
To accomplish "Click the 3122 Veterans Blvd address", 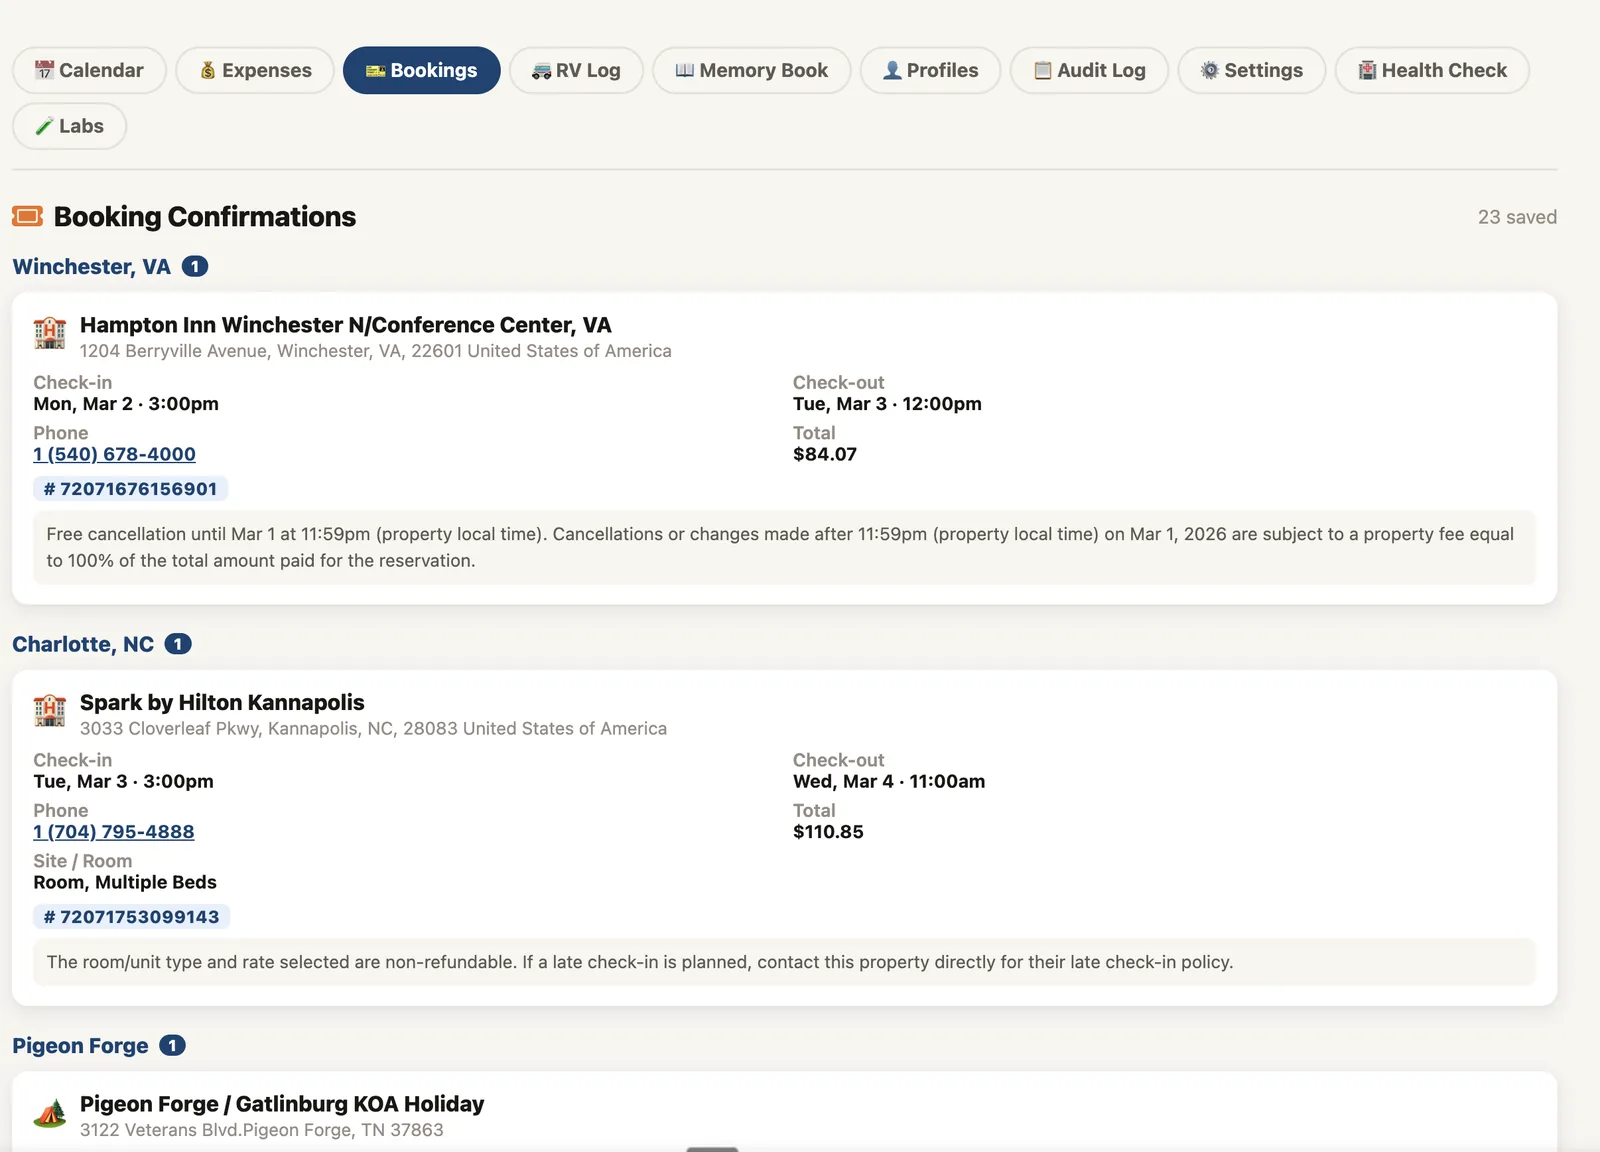I will pyautogui.click(x=262, y=1130).
